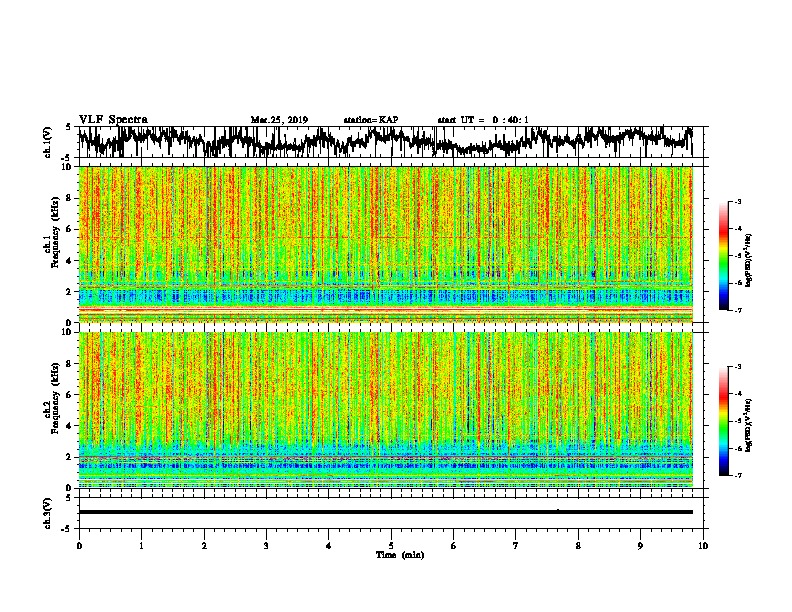792x612 pixels.
Task: Click time axis tick label "7"
Action: (x=516, y=546)
